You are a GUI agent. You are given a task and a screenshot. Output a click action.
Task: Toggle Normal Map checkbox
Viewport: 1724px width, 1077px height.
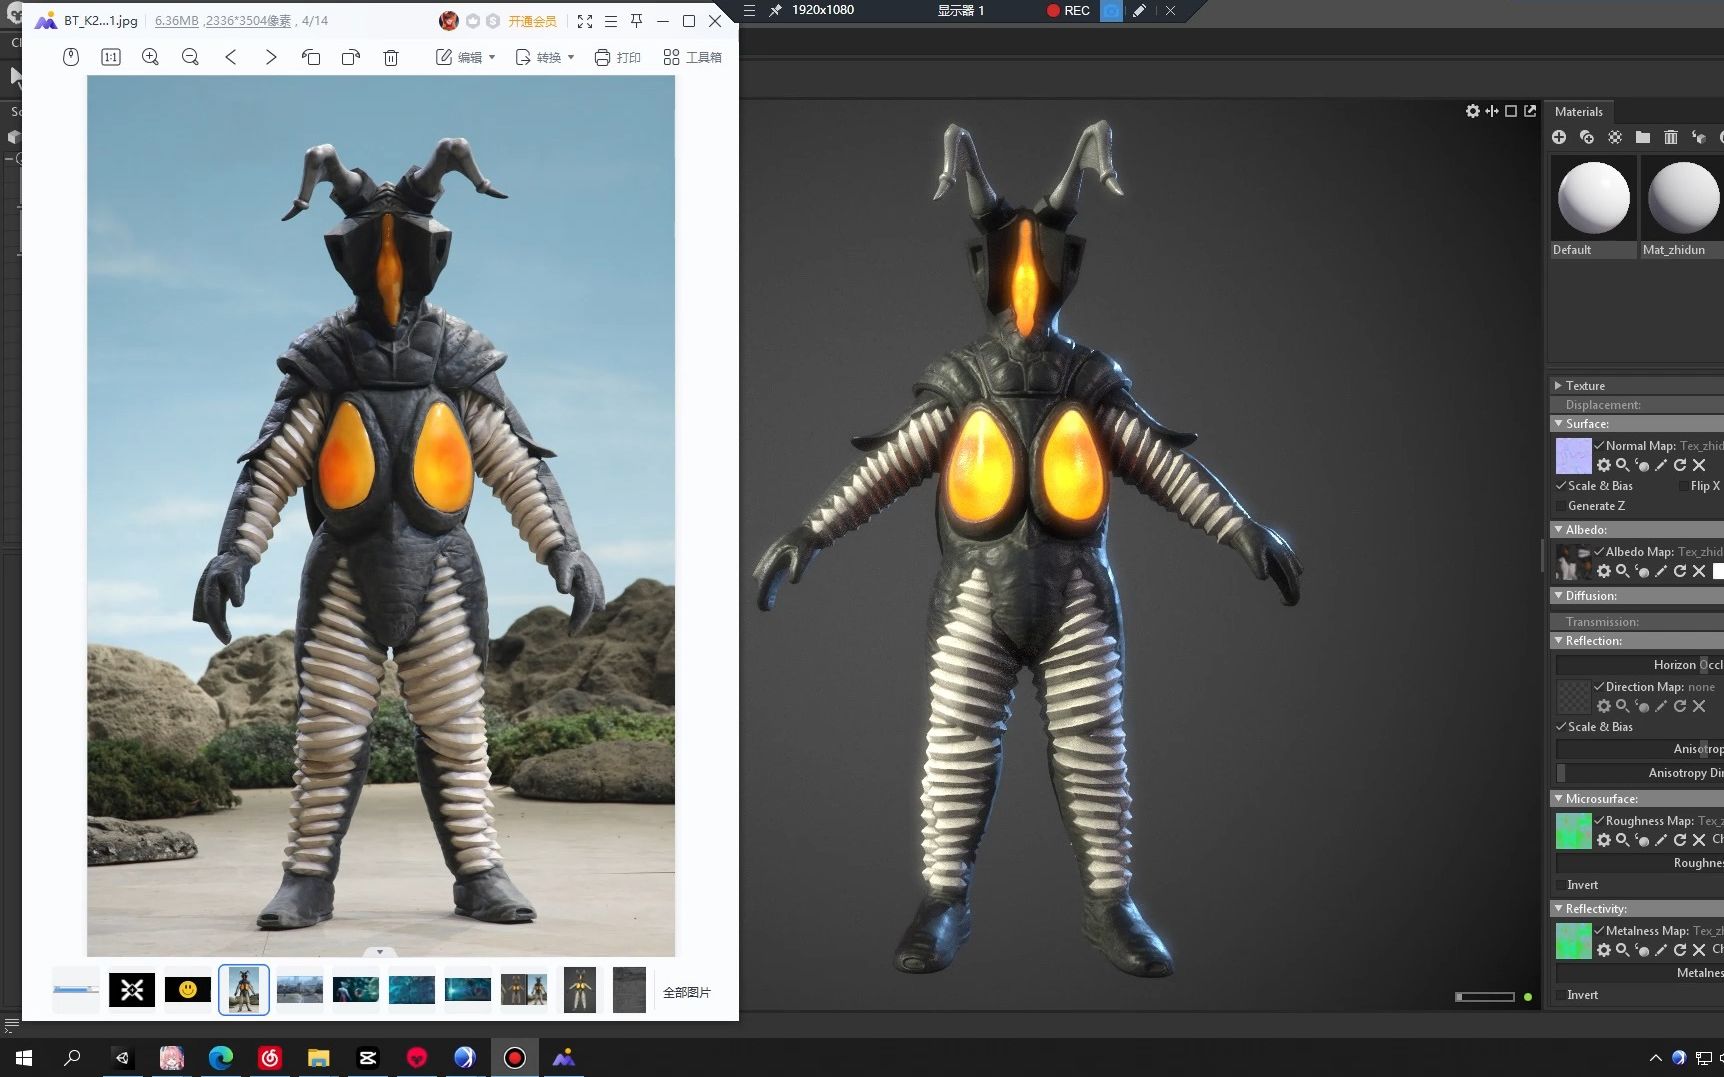pyautogui.click(x=1599, y=446)
